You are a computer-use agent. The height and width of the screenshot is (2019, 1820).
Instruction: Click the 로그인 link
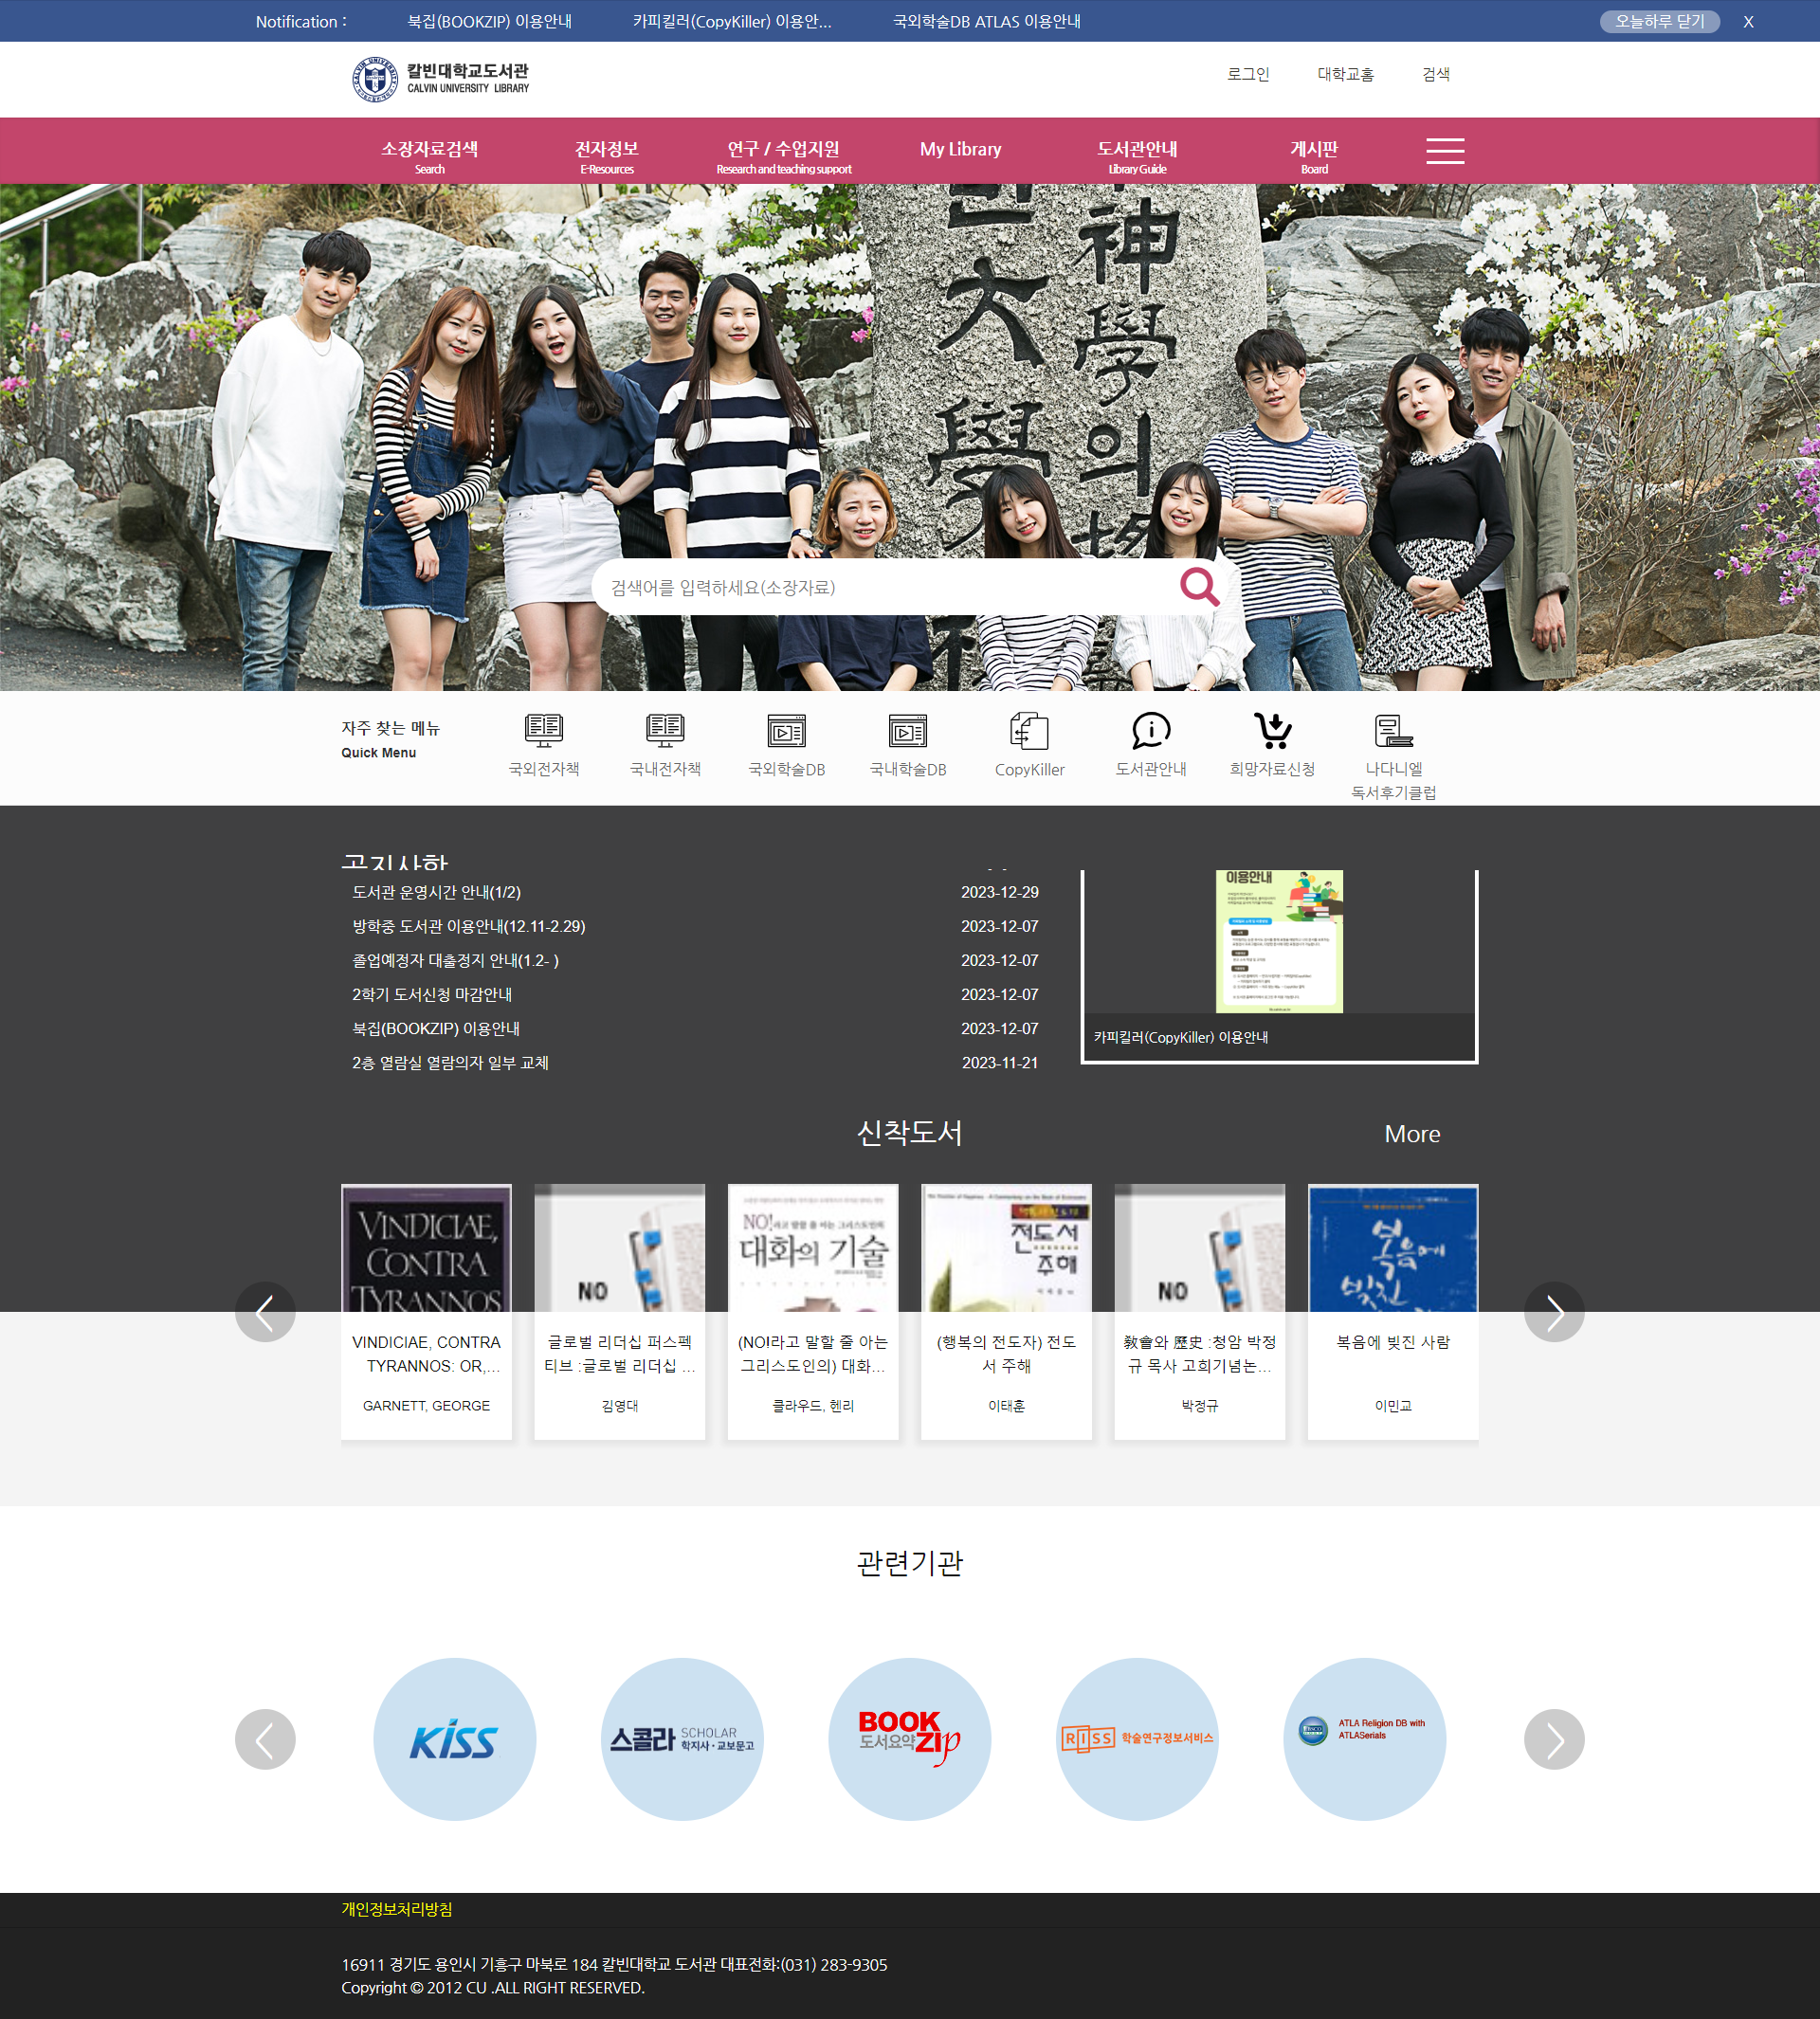click(1247, 74)
